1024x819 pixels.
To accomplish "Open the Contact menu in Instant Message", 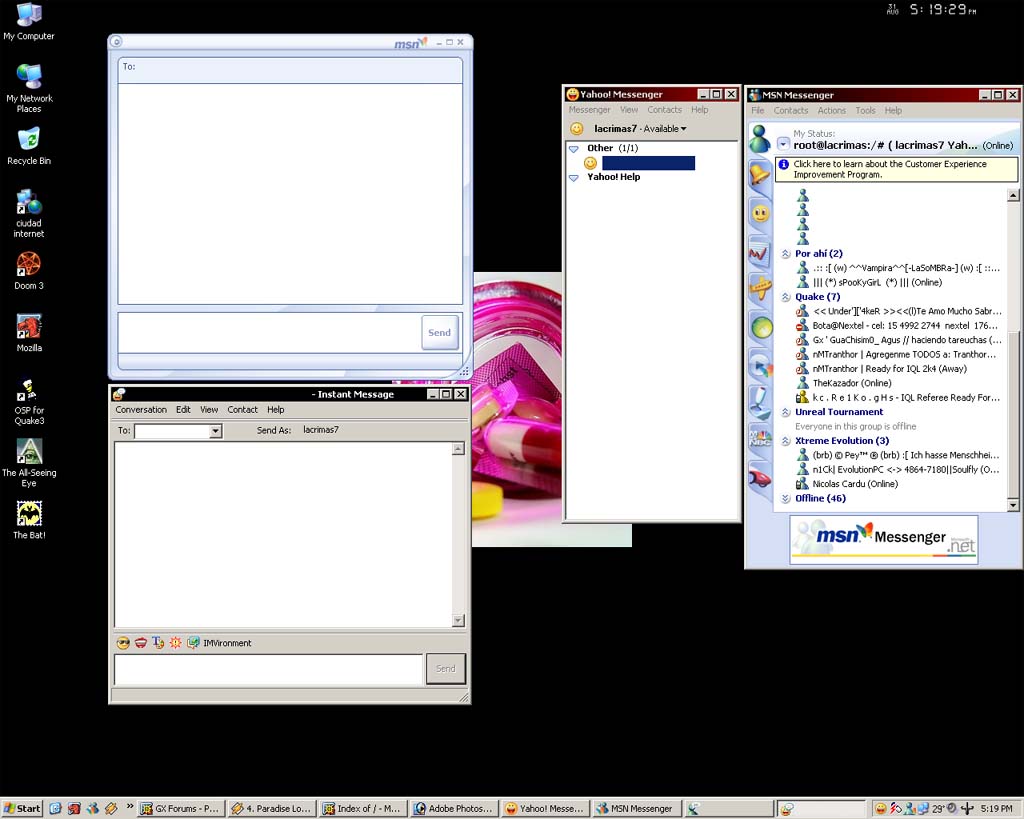I will click(x=242, y=410).
